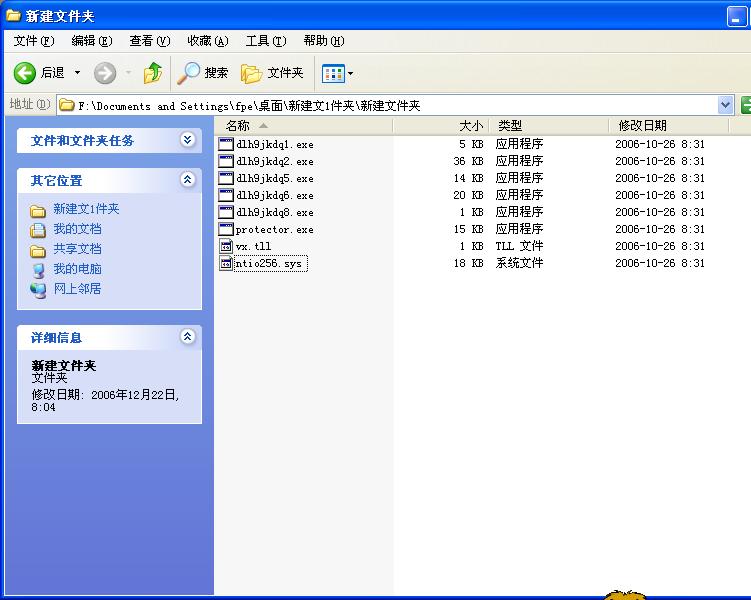Select file name protector.exe
751x600 pixels.
pyautogui.click(x=274, y=229)
